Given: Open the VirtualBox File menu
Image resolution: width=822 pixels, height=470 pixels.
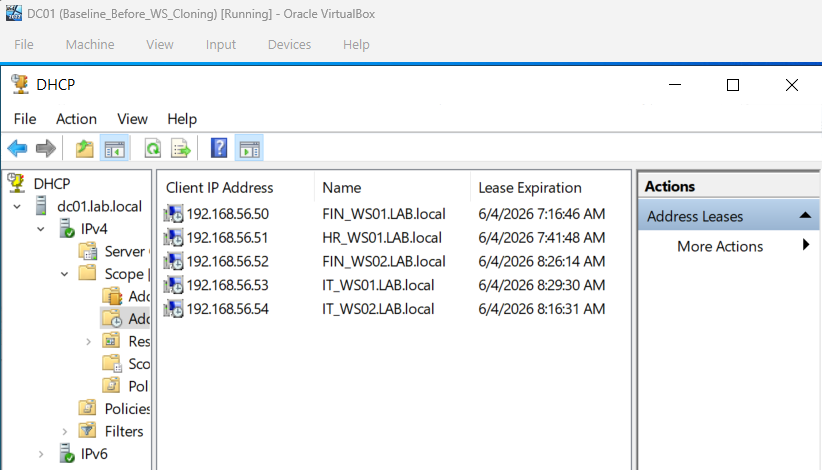Looking at the screenshot, I should pos(24,45).
